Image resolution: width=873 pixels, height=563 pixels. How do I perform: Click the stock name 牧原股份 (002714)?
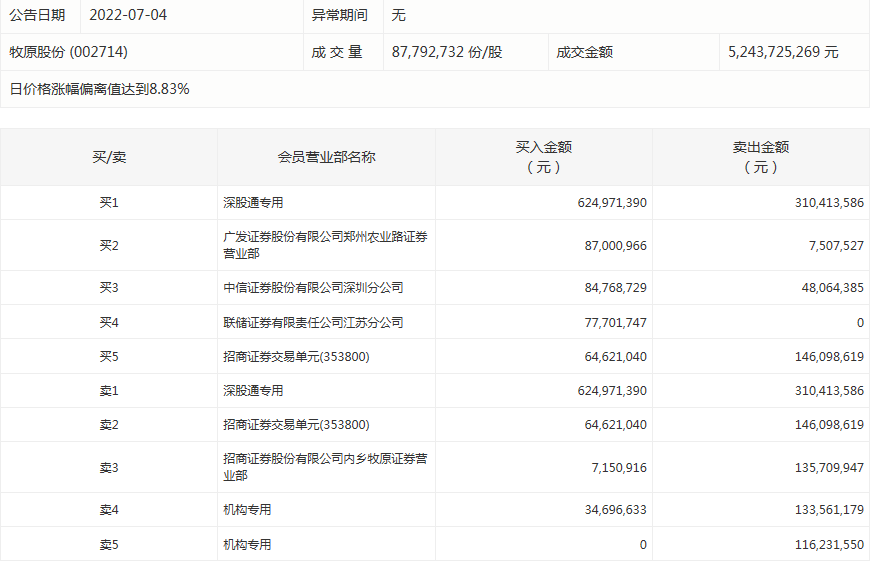click(68, 52)
